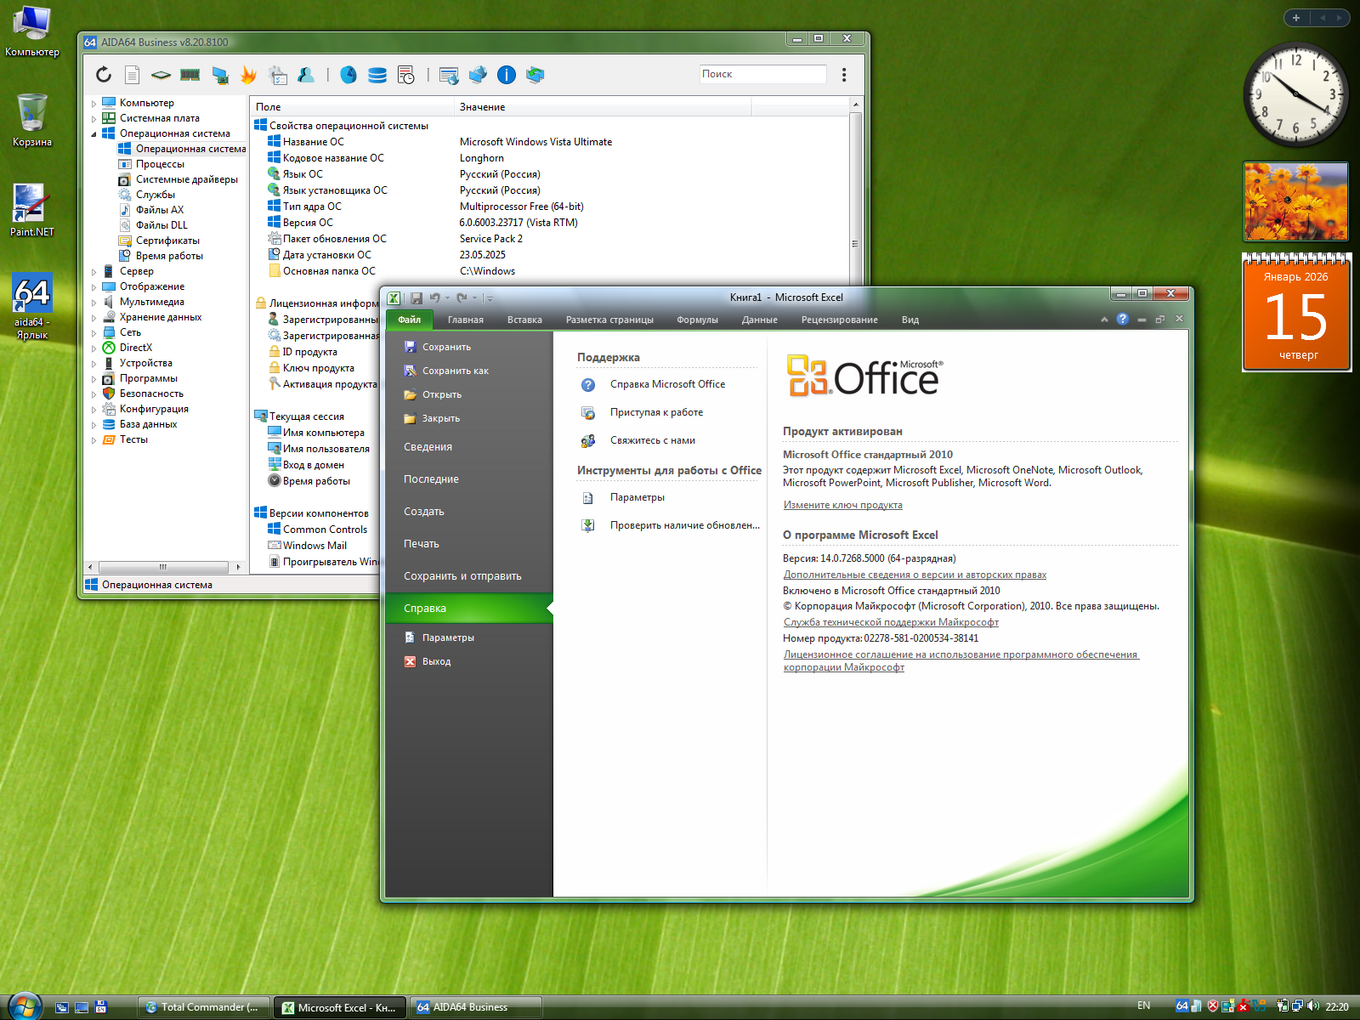Select the aida64 shortcut desktop icon
The width and height of the screenshot is (1360, 1020).
click(x=32, y=306)
